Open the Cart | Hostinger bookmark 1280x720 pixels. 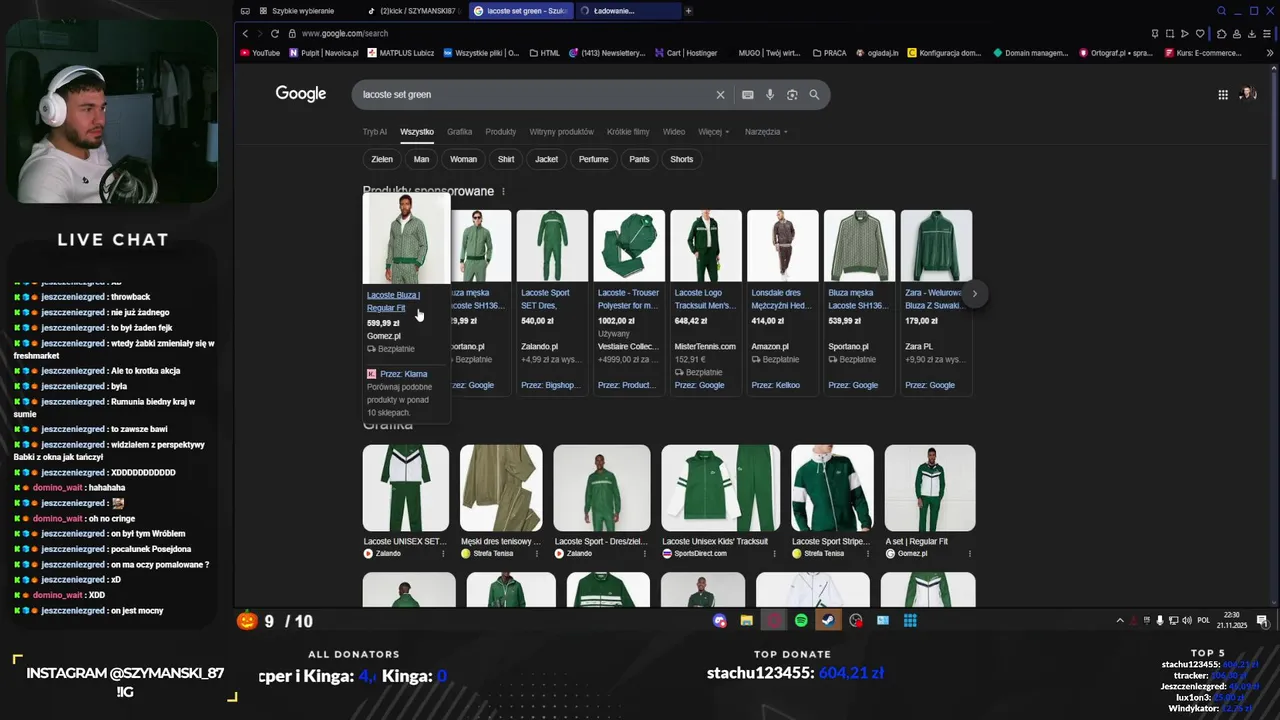(686, 53)
